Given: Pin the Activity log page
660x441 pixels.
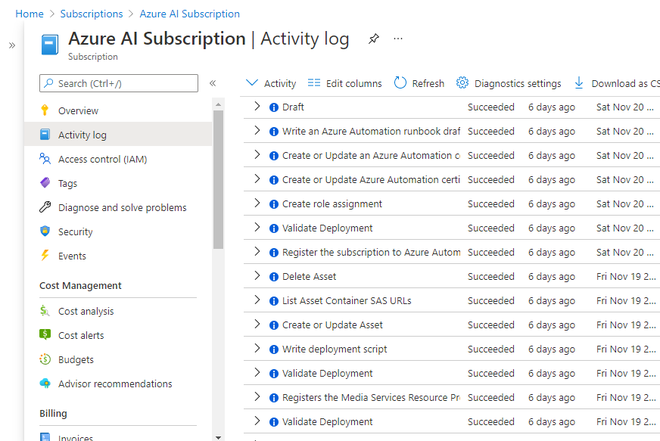Looking at the screenshot, I should (374, 39).
